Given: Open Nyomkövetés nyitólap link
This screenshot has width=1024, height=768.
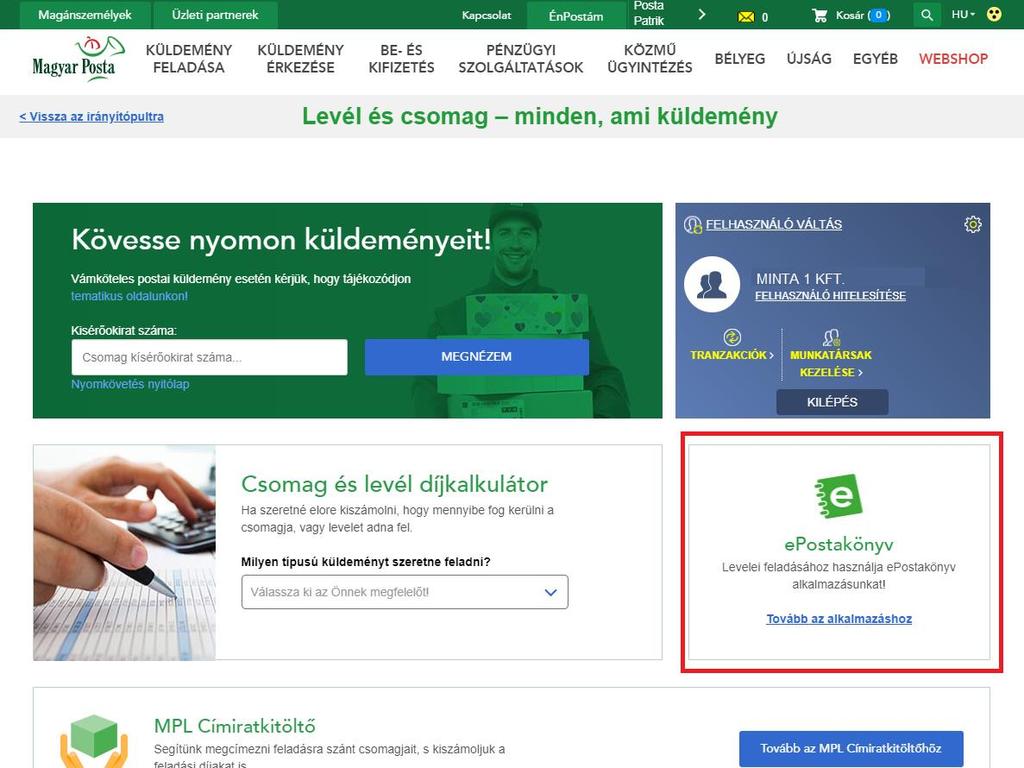Looking at the screenshot, I should [130, 384].
